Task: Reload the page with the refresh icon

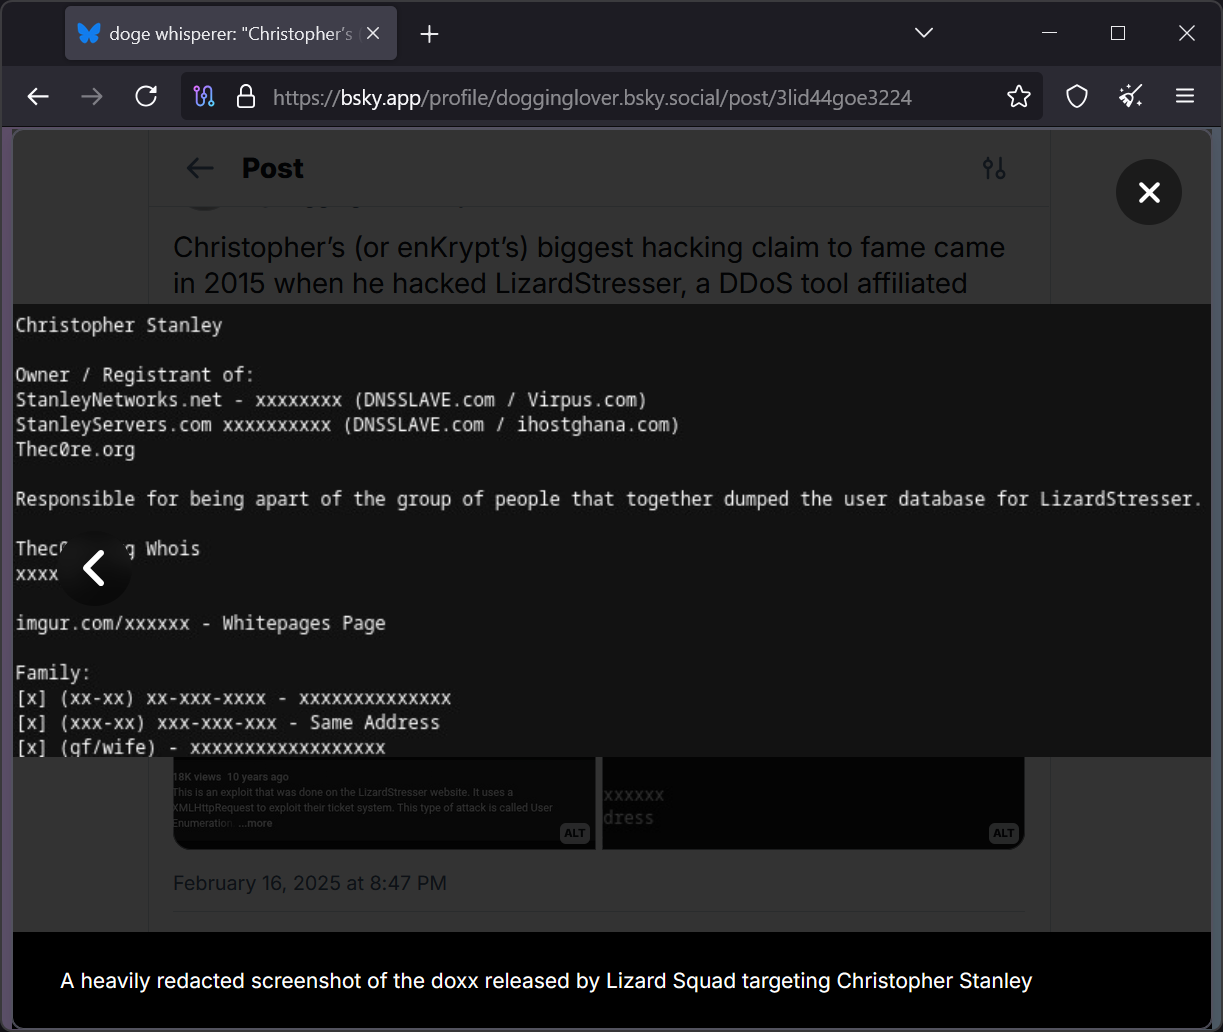Action: [146, 96]
